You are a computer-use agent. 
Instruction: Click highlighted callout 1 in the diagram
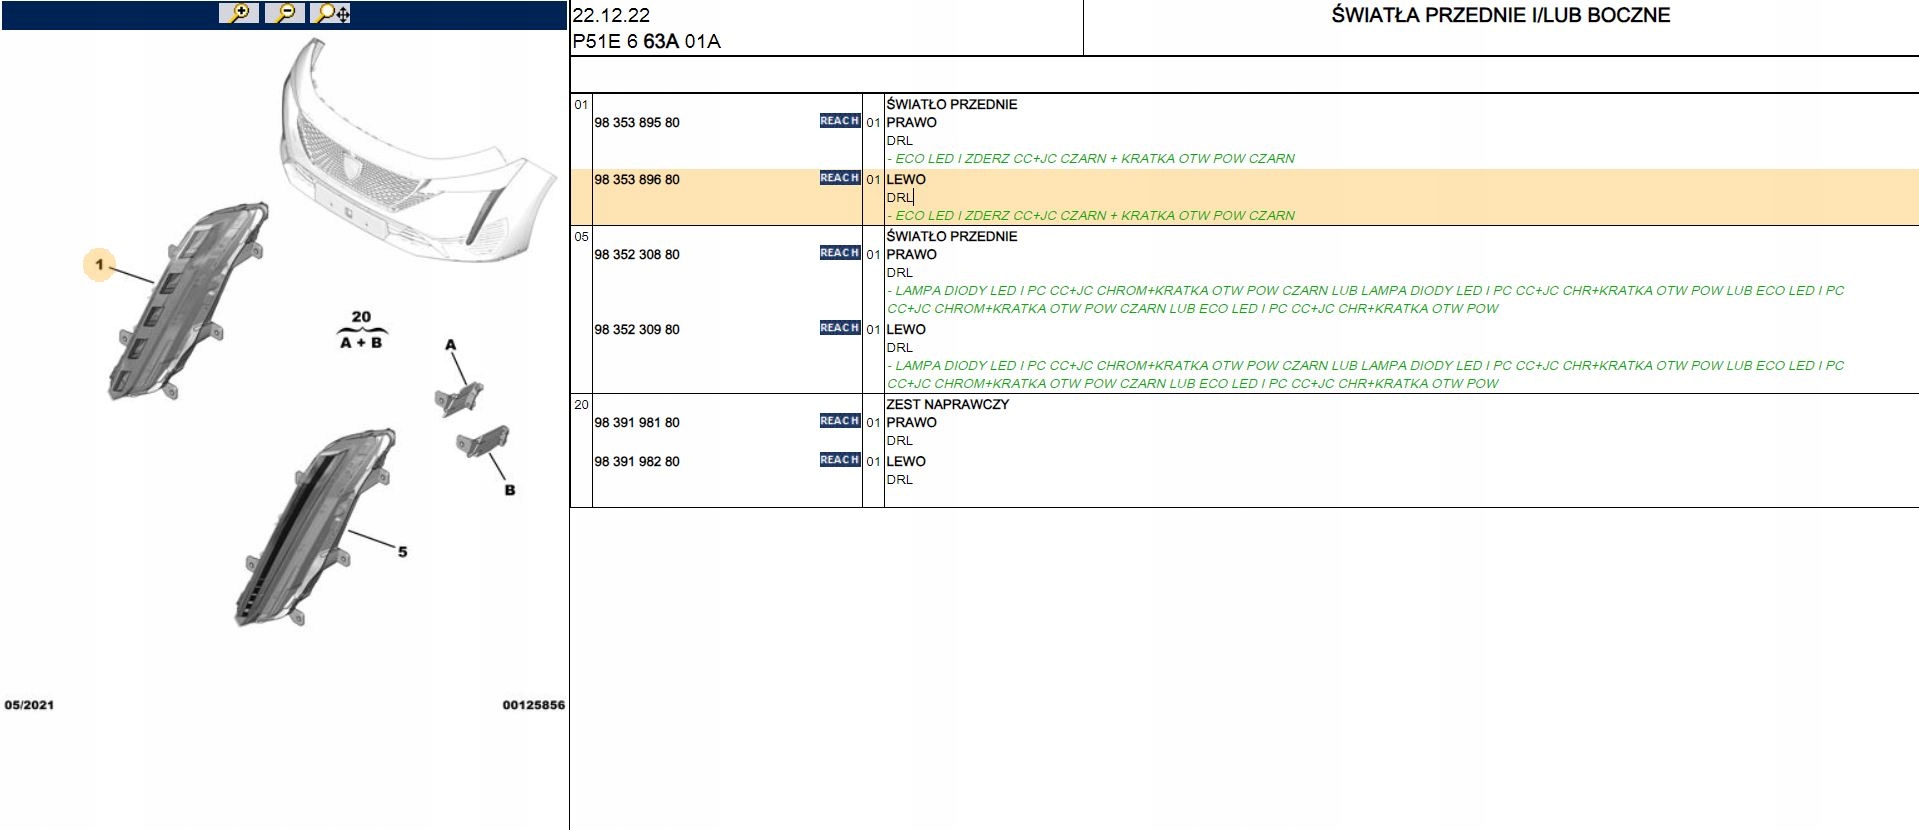tap(99, 265)
